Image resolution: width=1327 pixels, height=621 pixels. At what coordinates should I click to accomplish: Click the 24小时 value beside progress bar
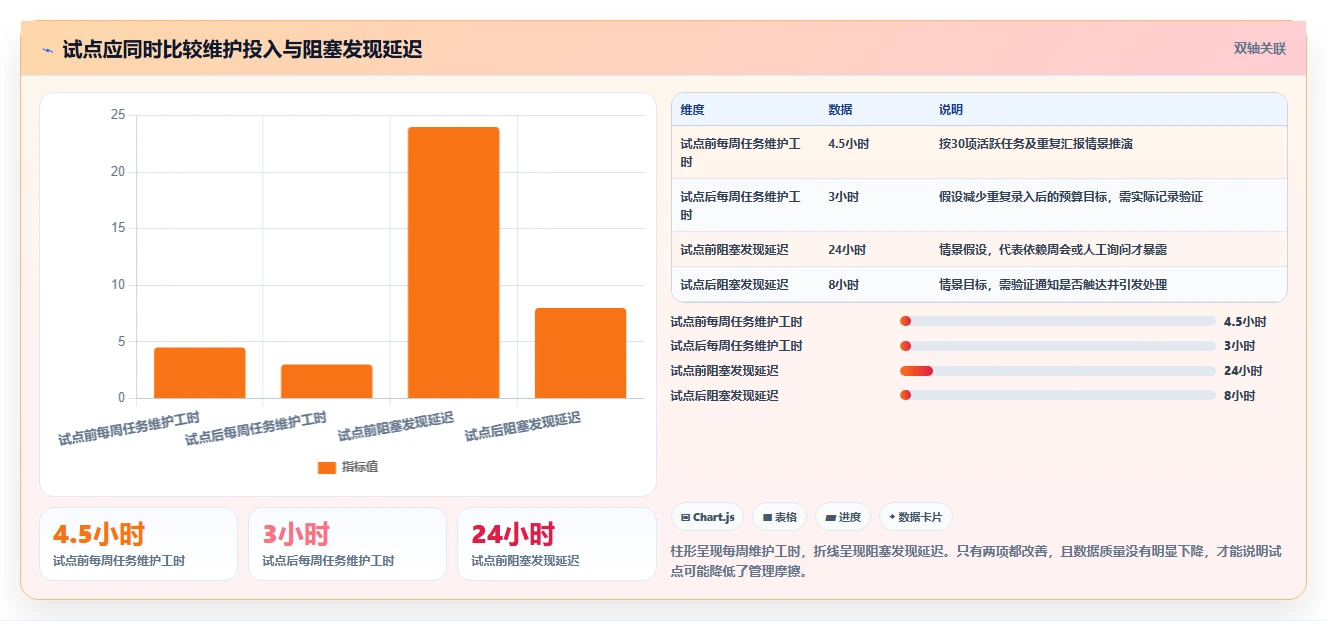pos(1243,371)
